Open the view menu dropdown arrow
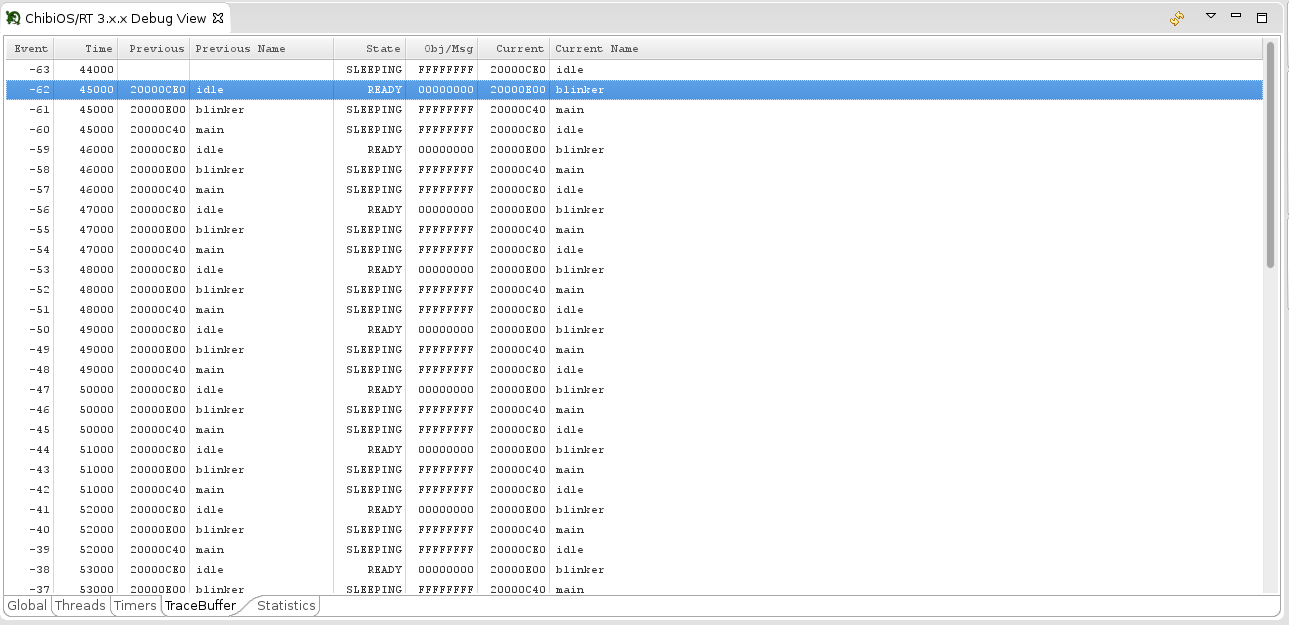The width and height of the screenshot is (1289, 625). pyautogui.click(x=1210, y=16)
